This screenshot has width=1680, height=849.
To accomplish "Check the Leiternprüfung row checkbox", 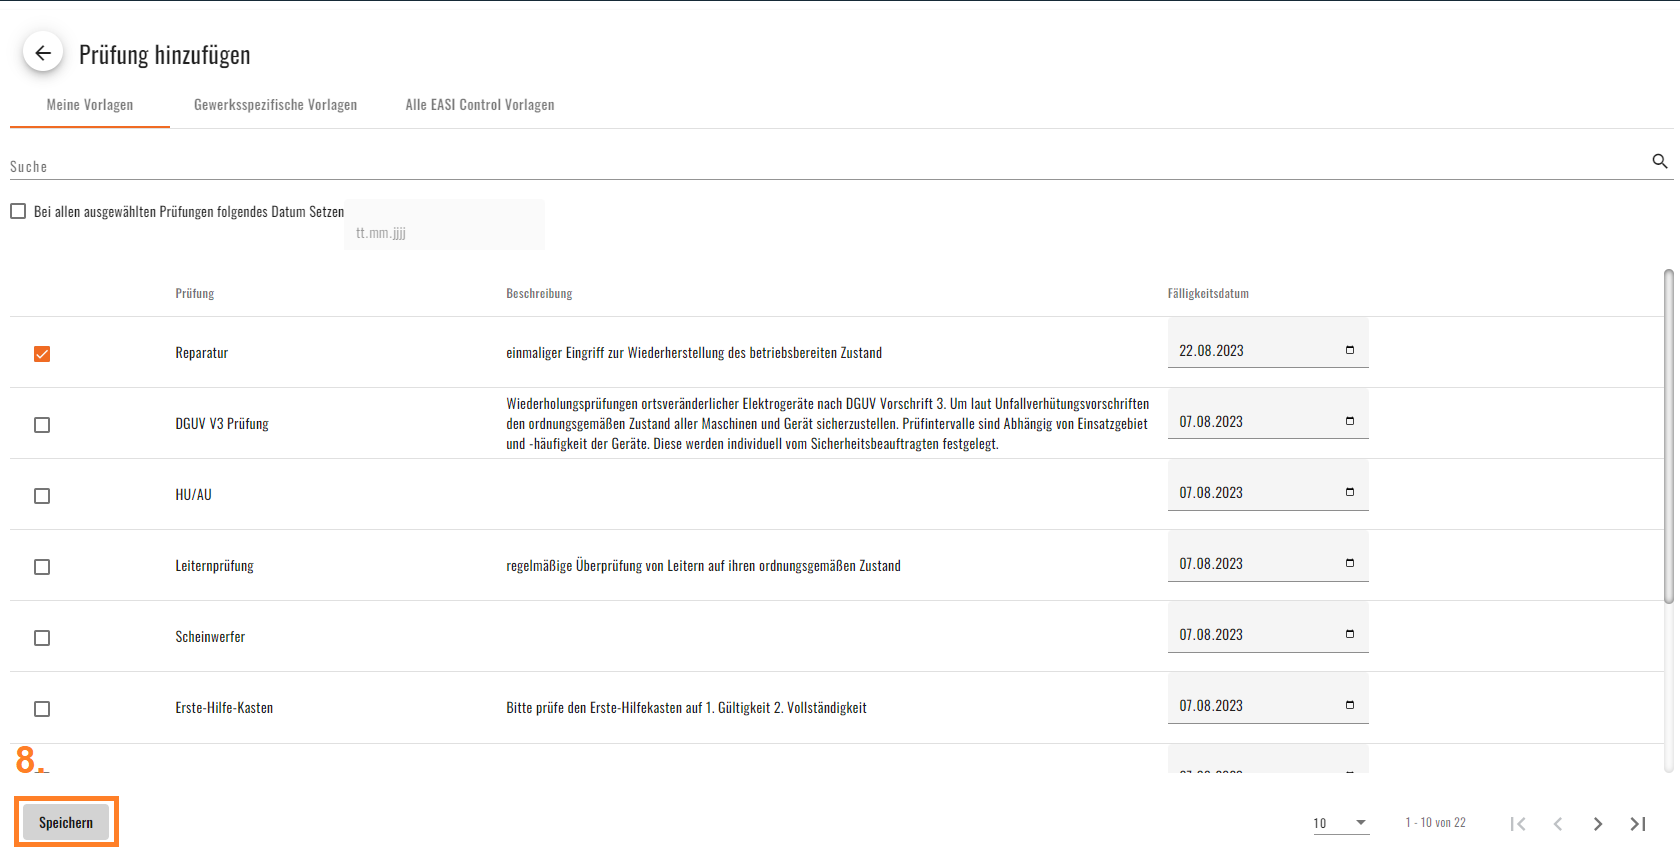I will [x=42, y=567].
